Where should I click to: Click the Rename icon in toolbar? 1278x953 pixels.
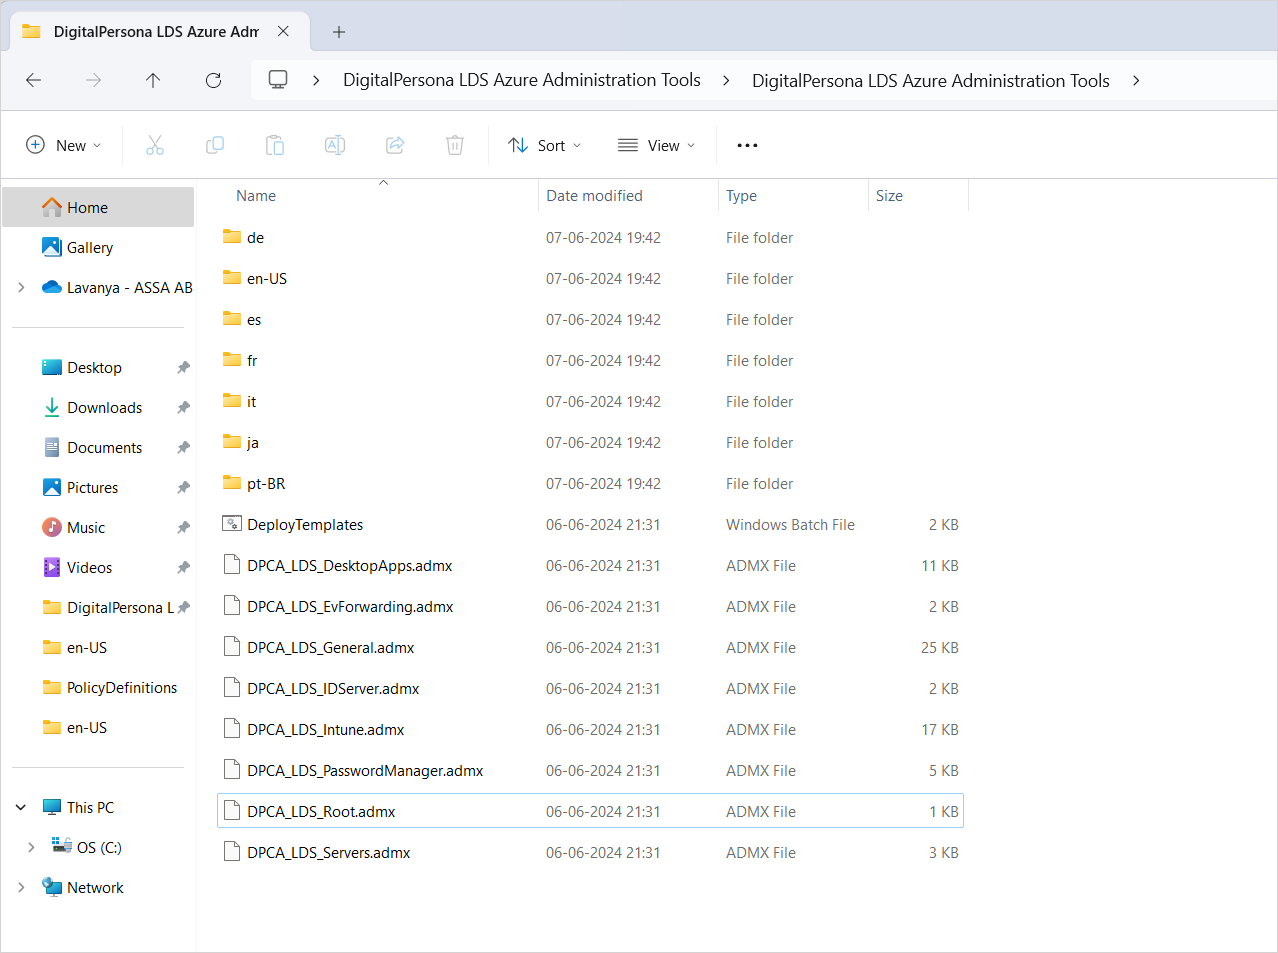335,145
